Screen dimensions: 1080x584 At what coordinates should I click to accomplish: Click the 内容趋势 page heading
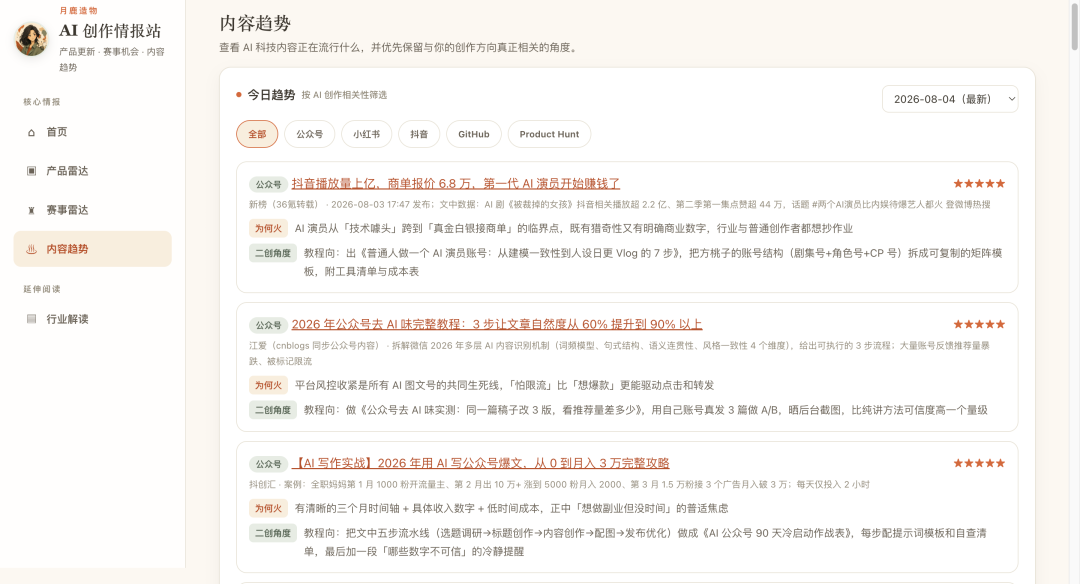255,23
